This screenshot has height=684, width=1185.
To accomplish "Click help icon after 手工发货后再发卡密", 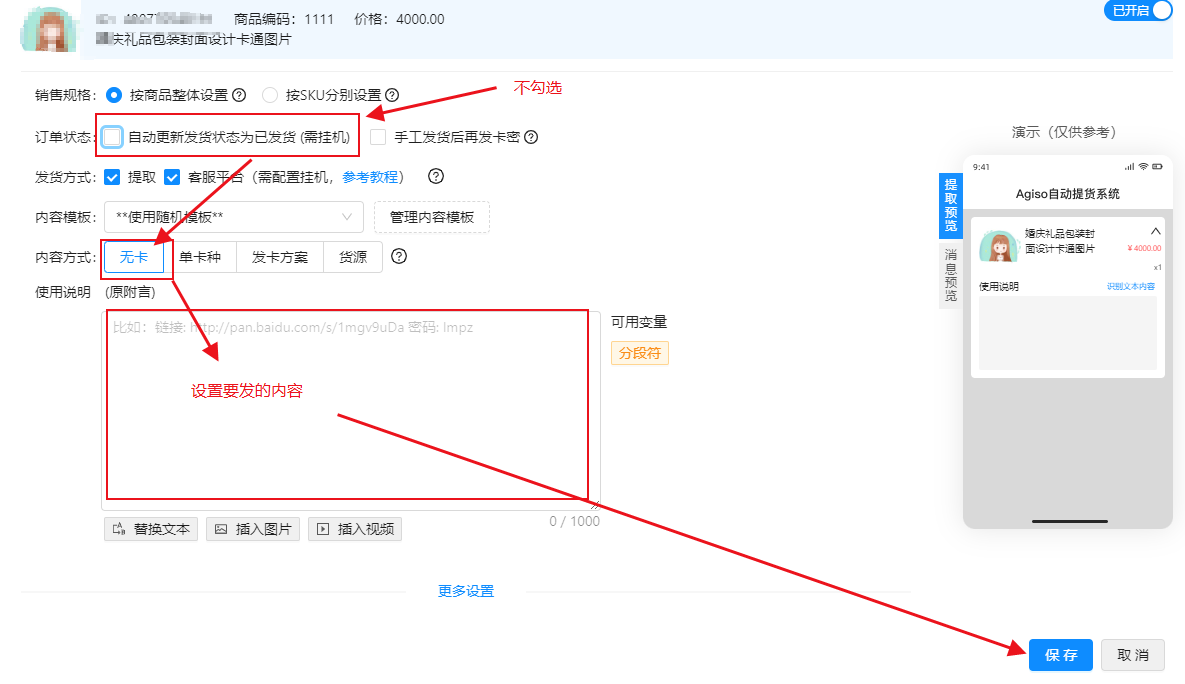I will coord(531,137).
